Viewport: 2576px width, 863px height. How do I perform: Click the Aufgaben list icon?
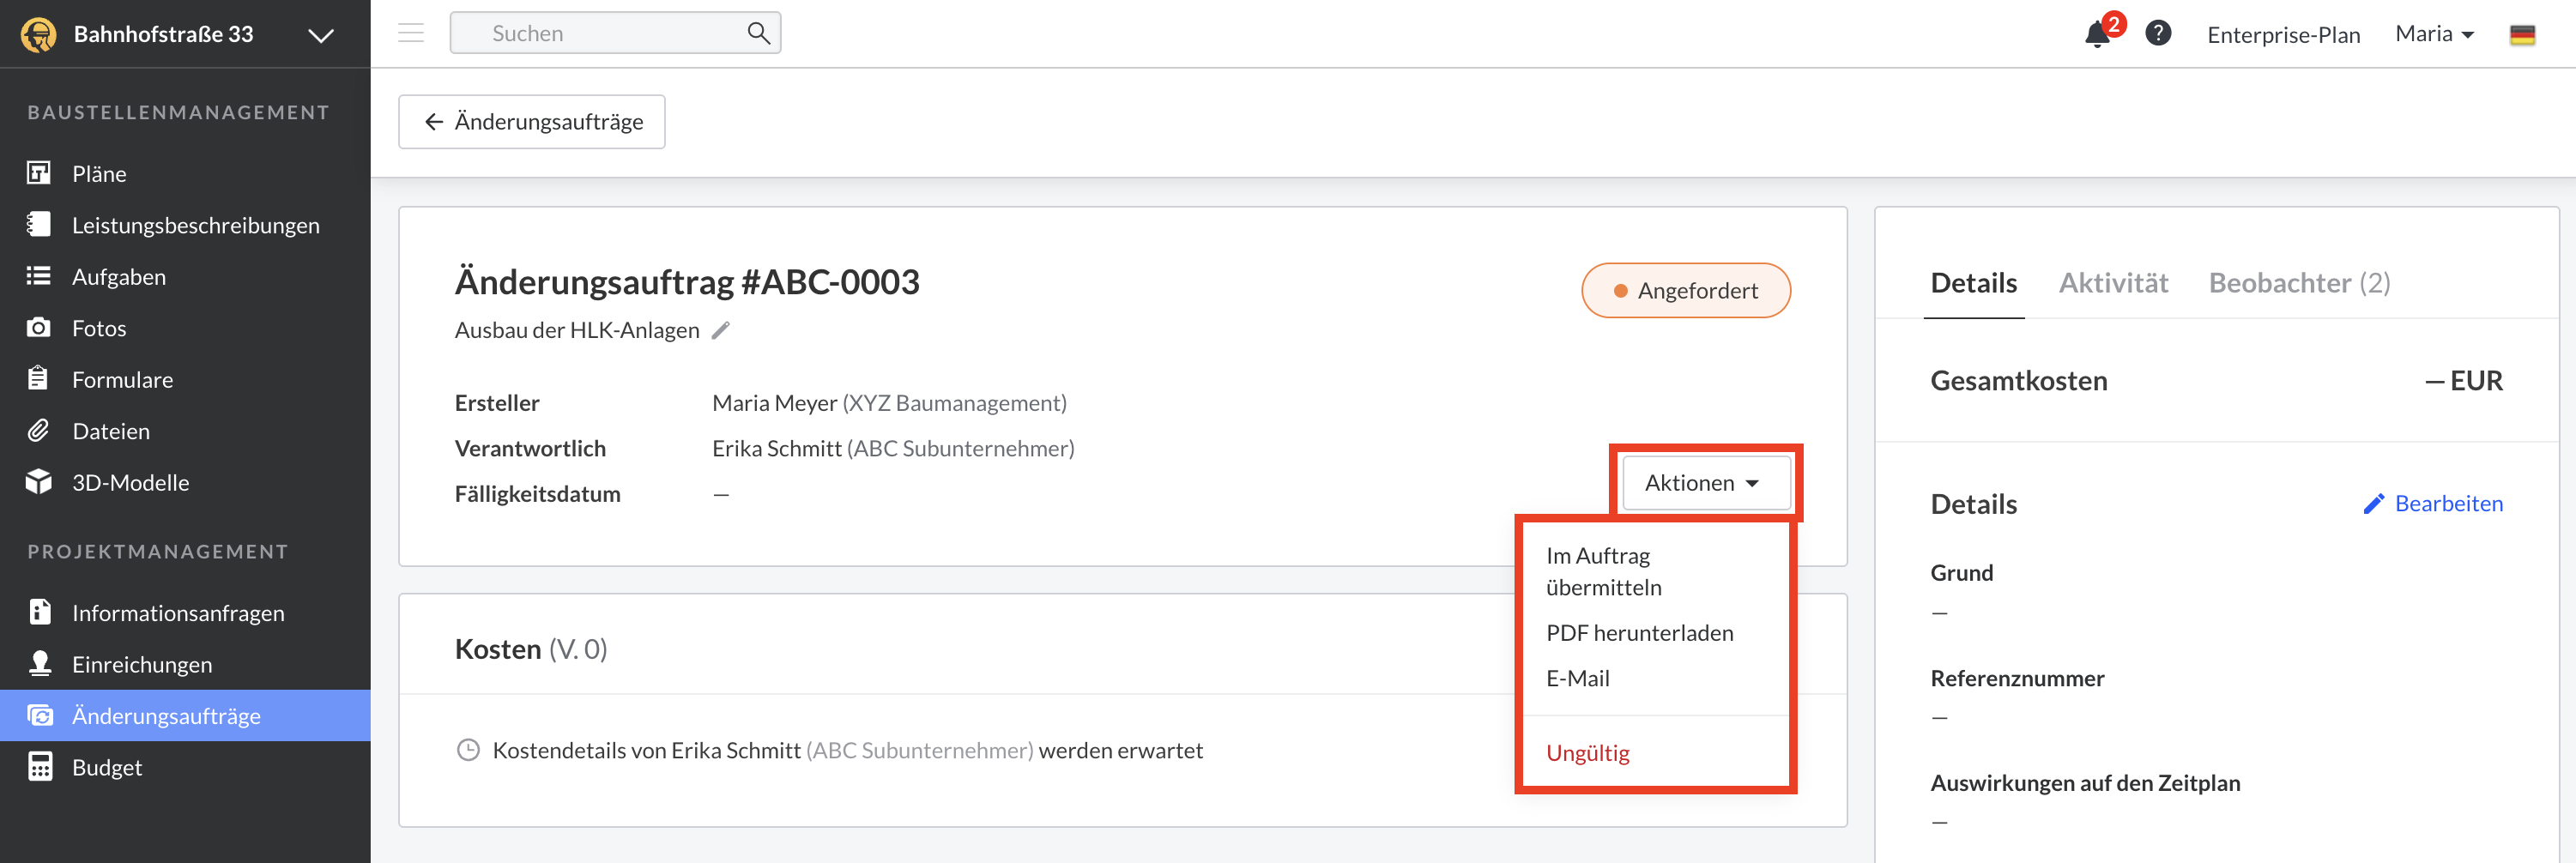tap(39, 276)
